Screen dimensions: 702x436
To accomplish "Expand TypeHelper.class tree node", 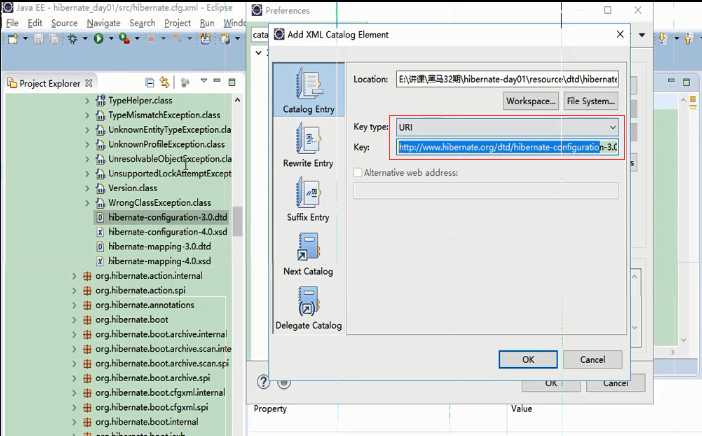I will coord(87,101).
